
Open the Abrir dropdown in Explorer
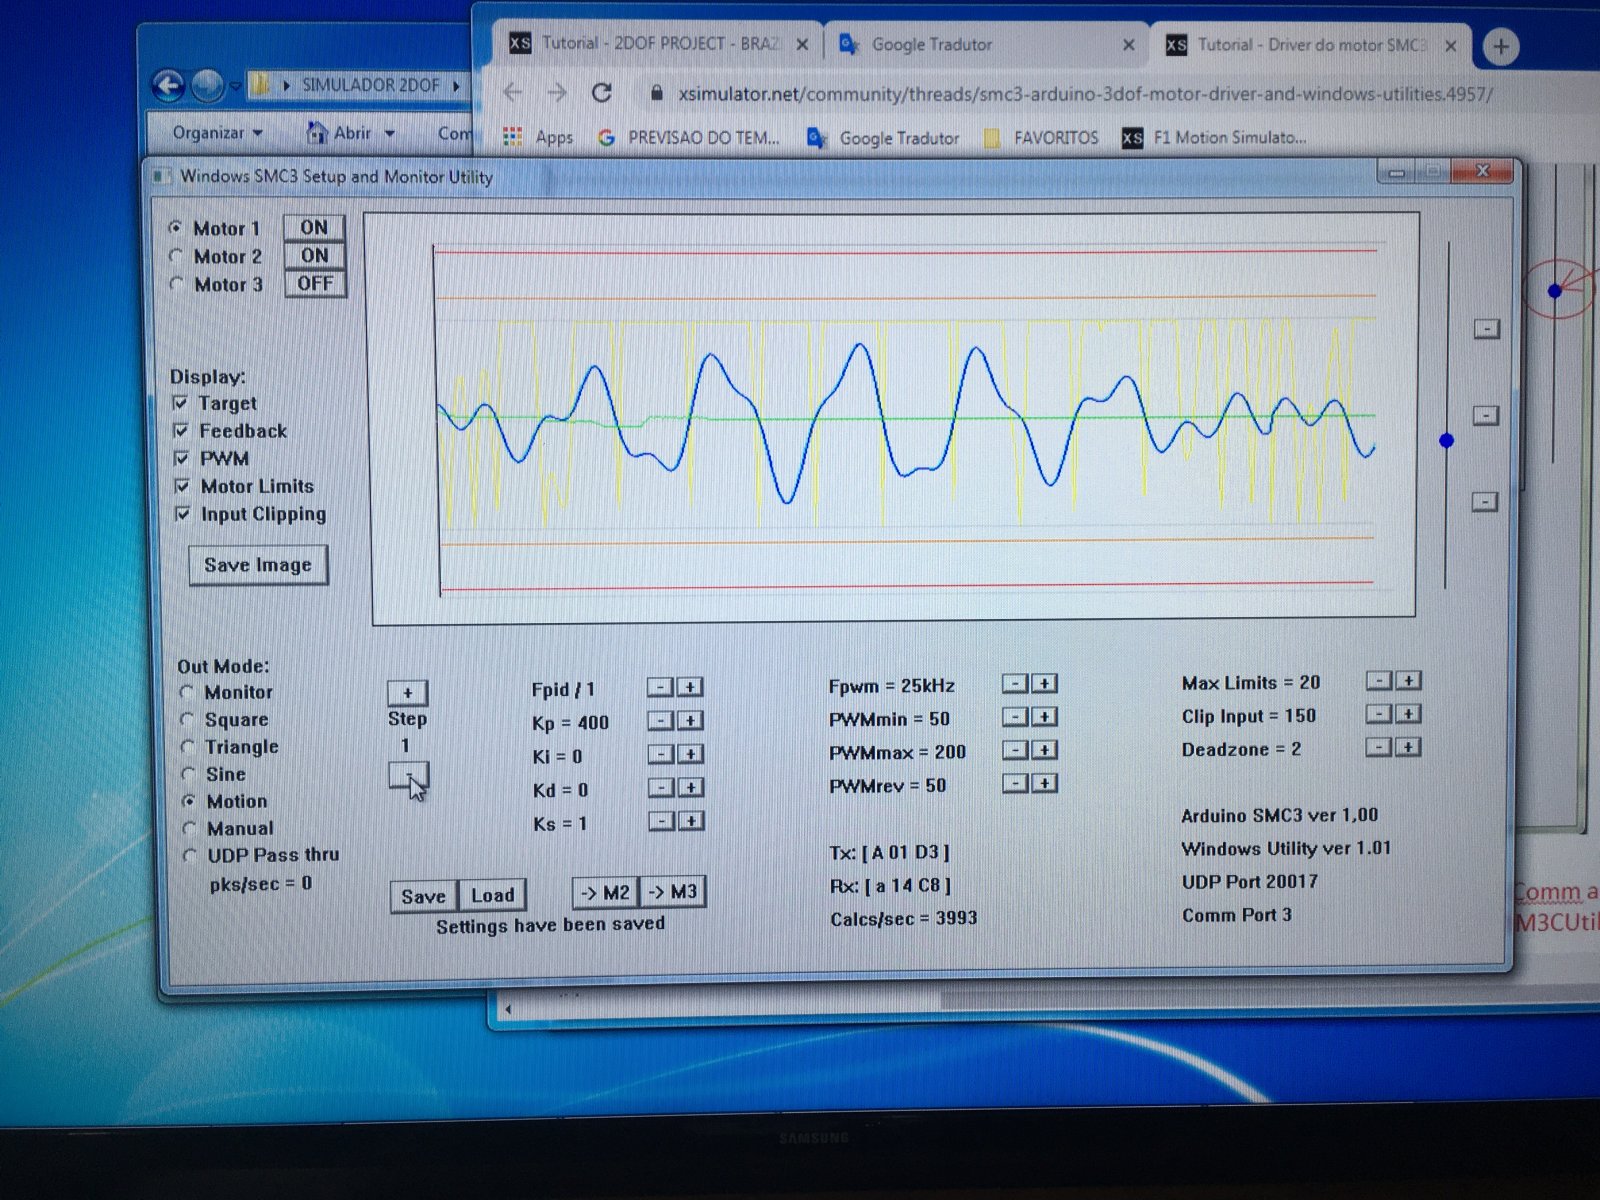coord(351,132)
